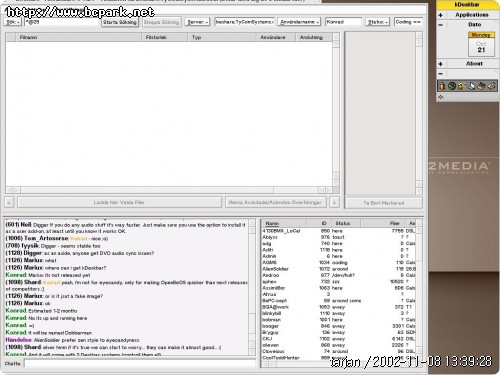Click Tom_Artoseree's name in chat log
Viewport: 500px width, 375px height.
click(46, 238)
